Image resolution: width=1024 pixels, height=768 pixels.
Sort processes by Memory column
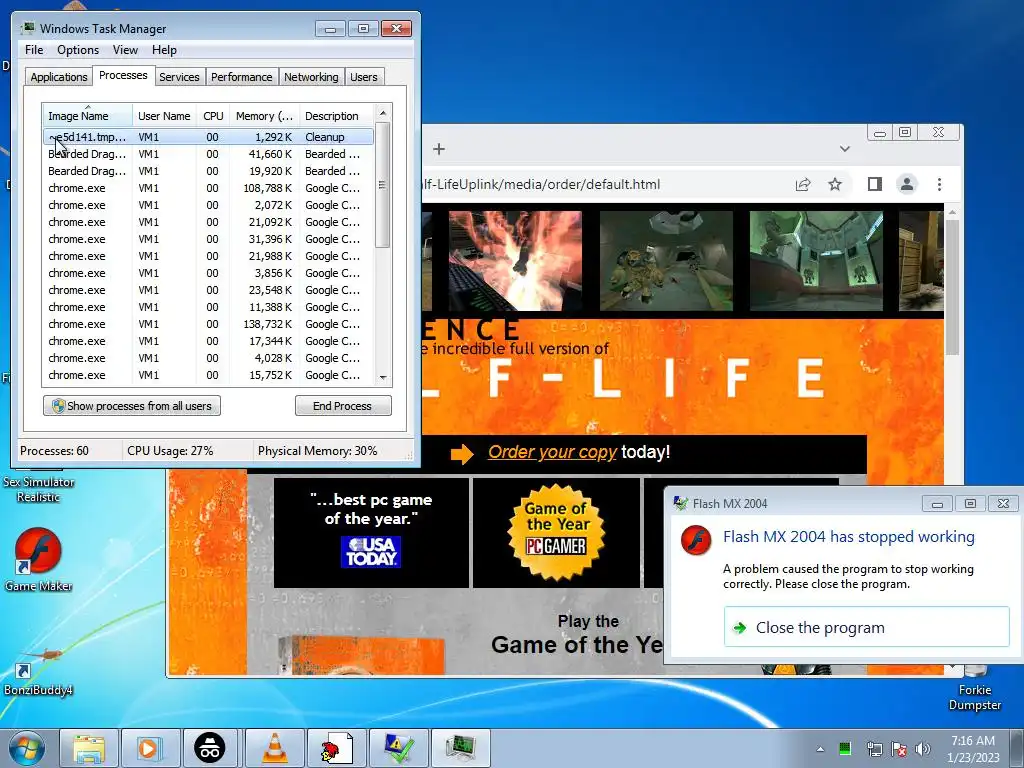[264, 116]
